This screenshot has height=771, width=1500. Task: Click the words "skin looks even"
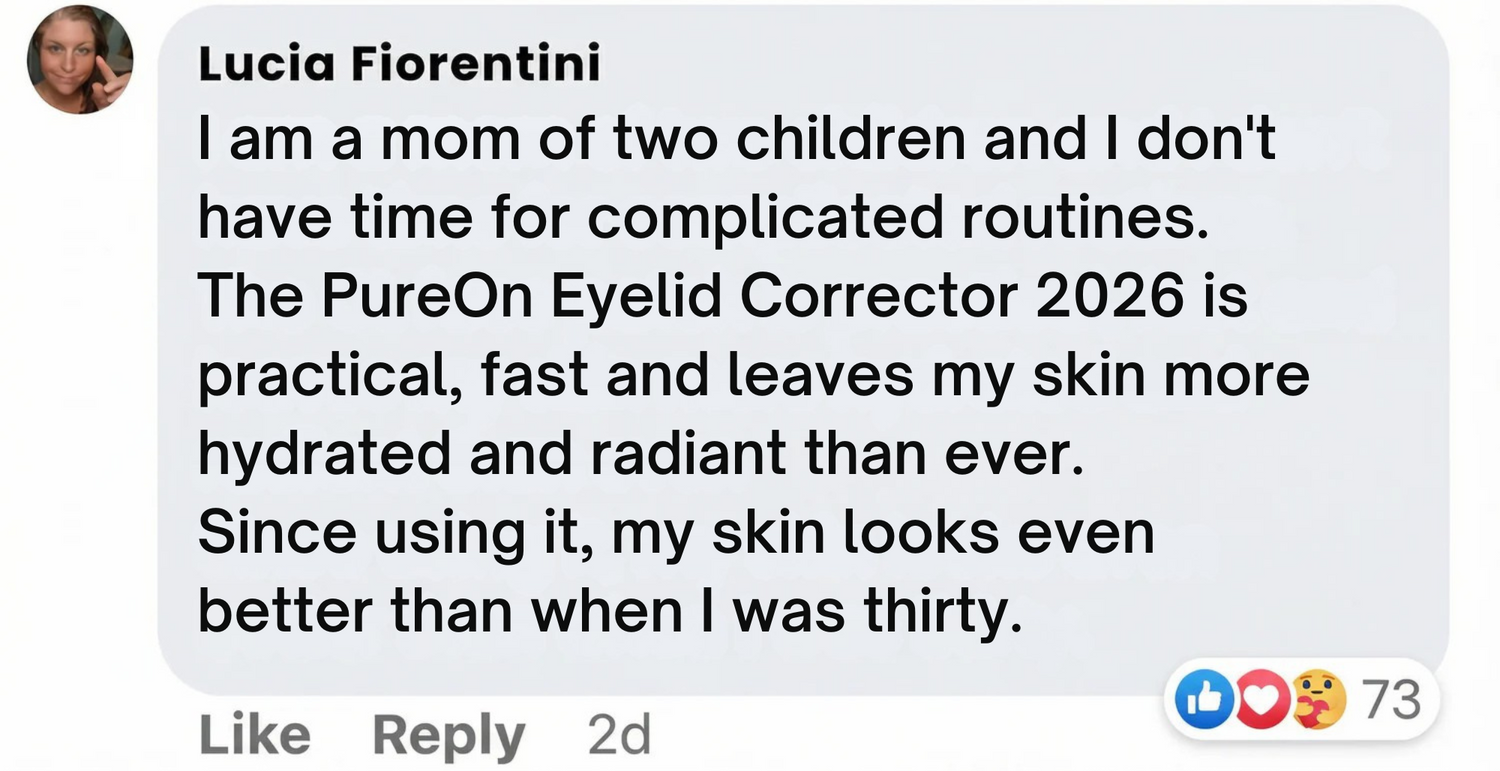(932, 532)
